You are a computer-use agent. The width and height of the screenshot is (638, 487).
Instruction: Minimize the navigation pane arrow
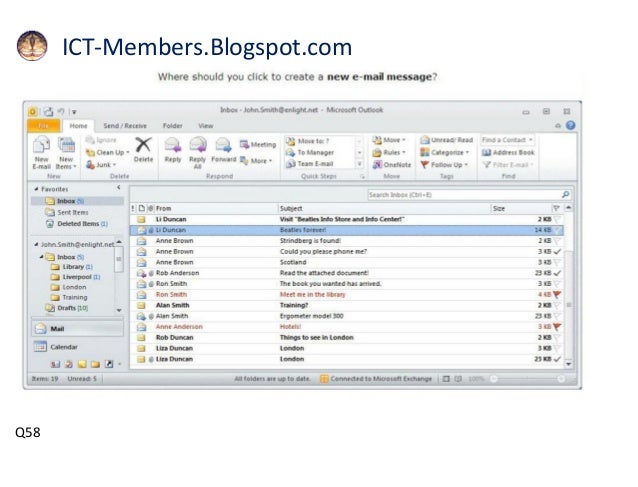pyautogui.click(x=118, y=188)
